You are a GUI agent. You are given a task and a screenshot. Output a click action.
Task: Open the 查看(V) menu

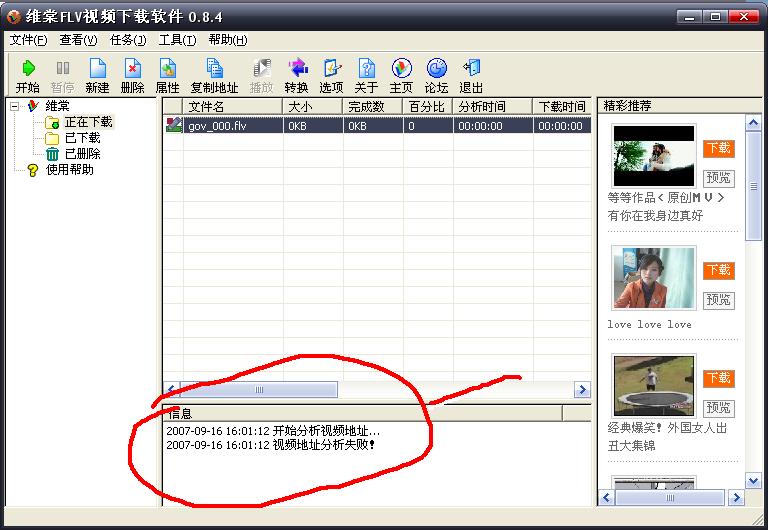point(78,40)
